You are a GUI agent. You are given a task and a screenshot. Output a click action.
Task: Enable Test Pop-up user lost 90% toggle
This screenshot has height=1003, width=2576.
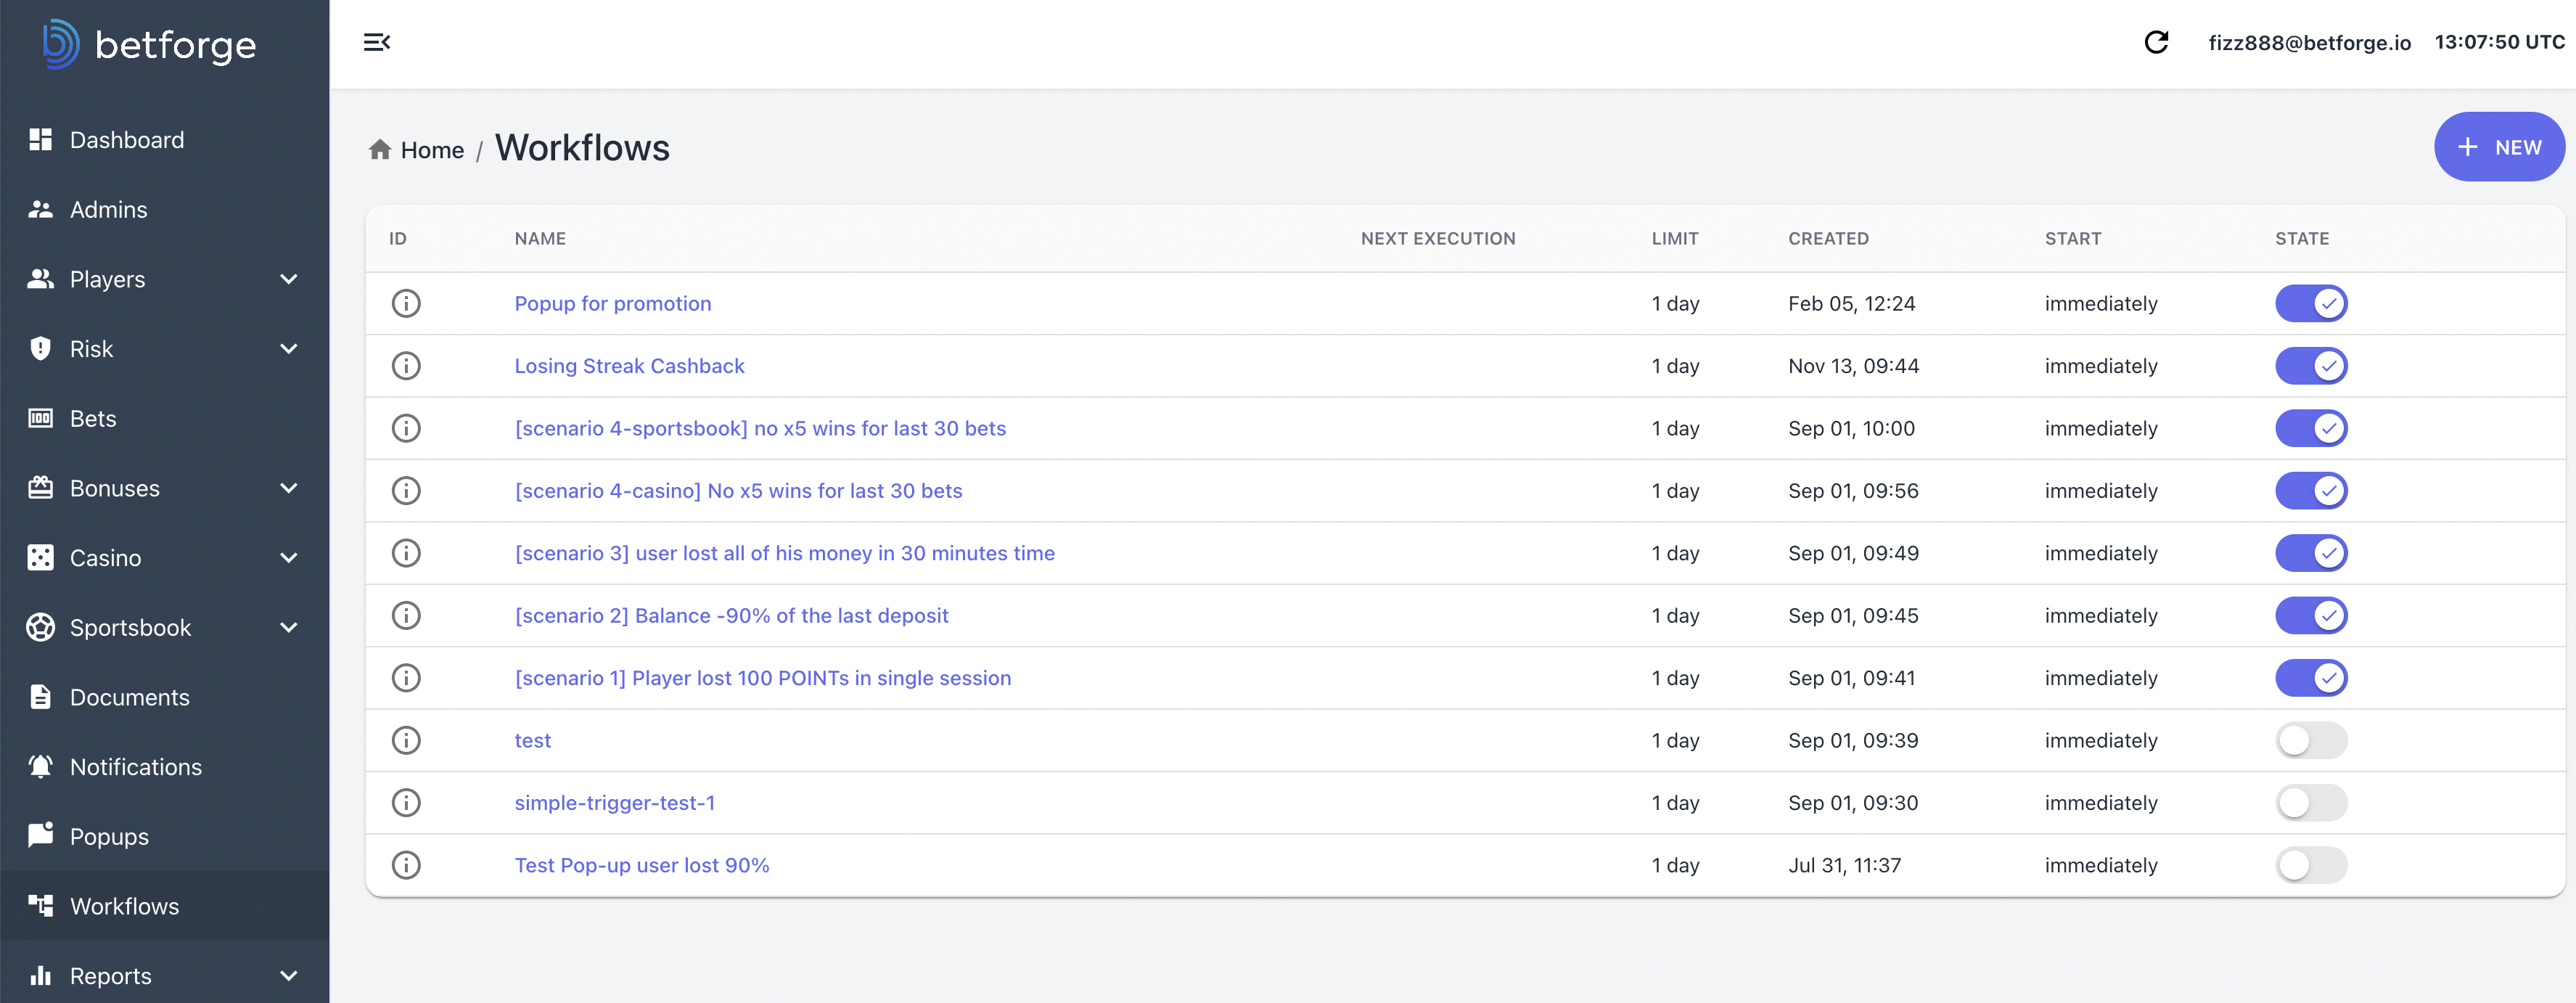2311,865
